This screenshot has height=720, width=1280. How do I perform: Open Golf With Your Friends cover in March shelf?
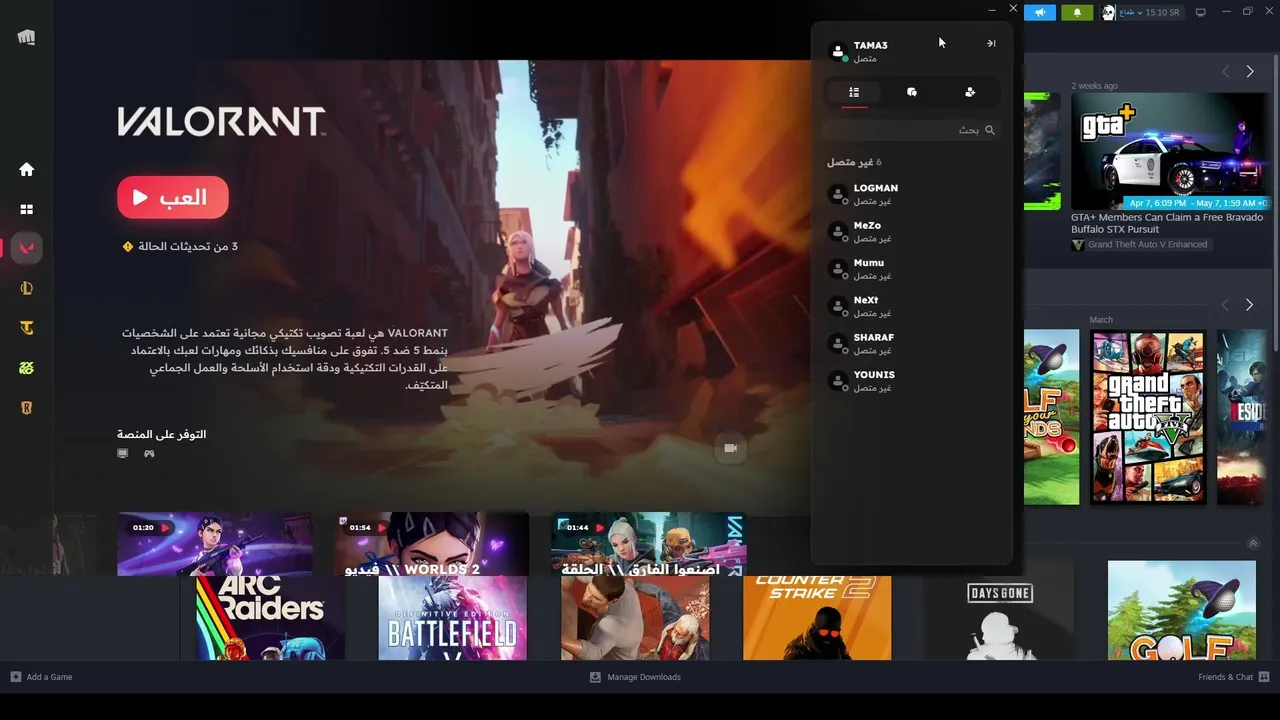(1052, 417)
